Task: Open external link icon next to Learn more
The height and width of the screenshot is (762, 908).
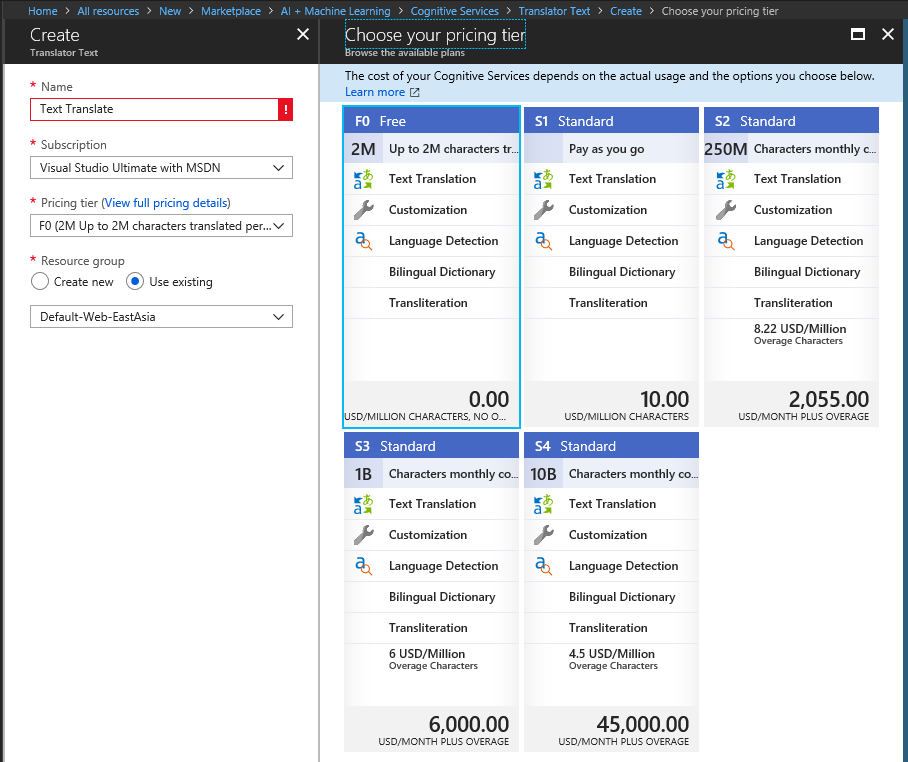Action: click(x=415, y=92)
